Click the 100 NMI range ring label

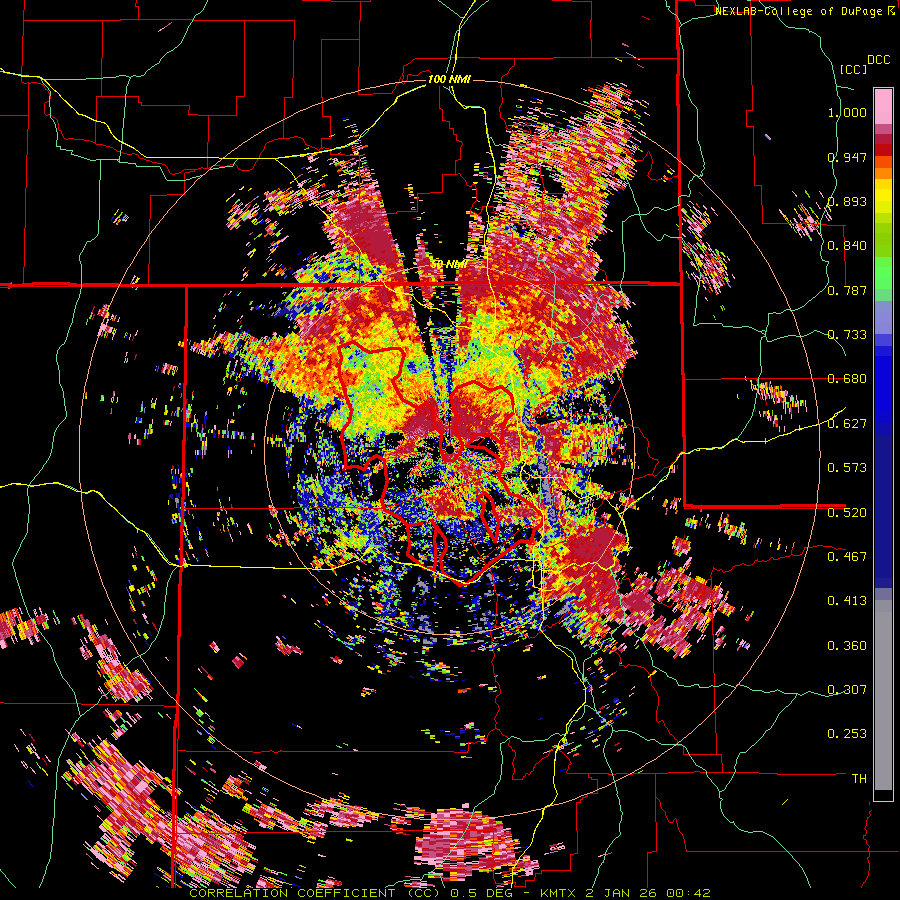[x=449, y=79]
